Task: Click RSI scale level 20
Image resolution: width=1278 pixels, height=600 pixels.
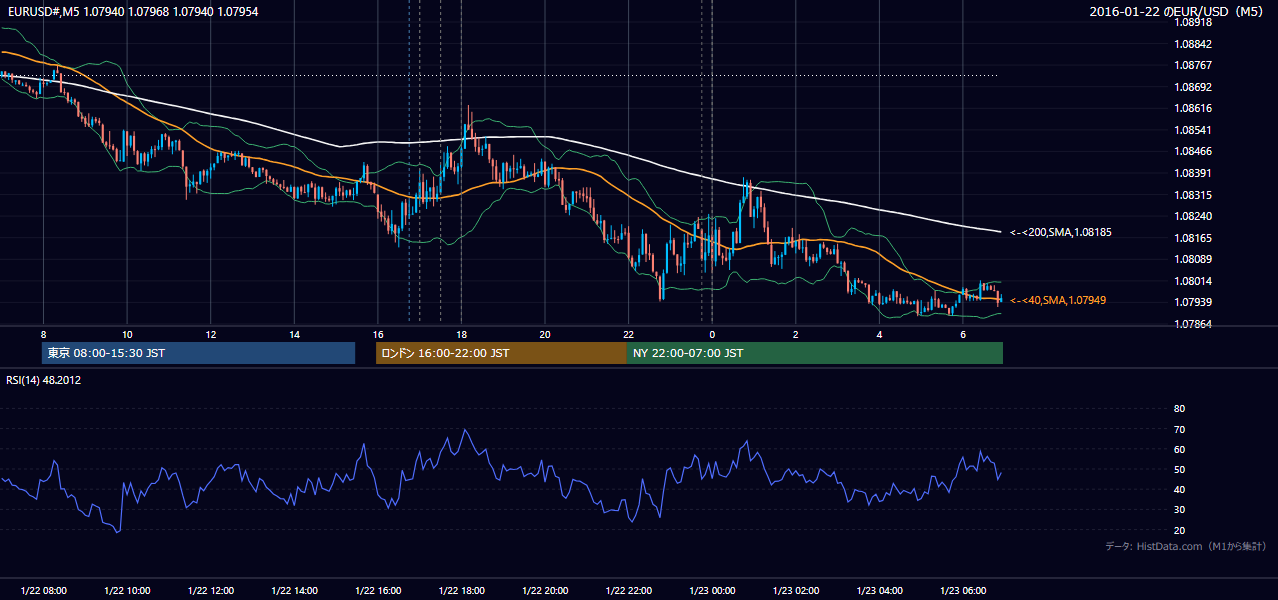Action: click(1179, 530)
